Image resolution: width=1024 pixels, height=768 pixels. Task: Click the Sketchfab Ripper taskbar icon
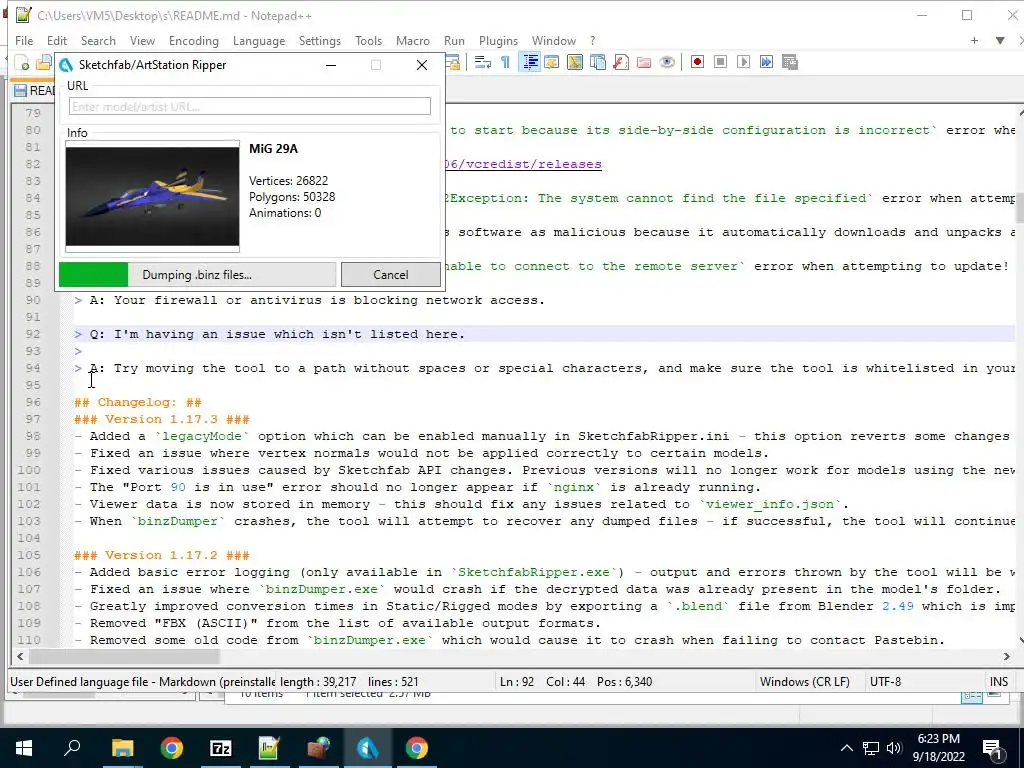pyautogui.click(x=367, y=748)
